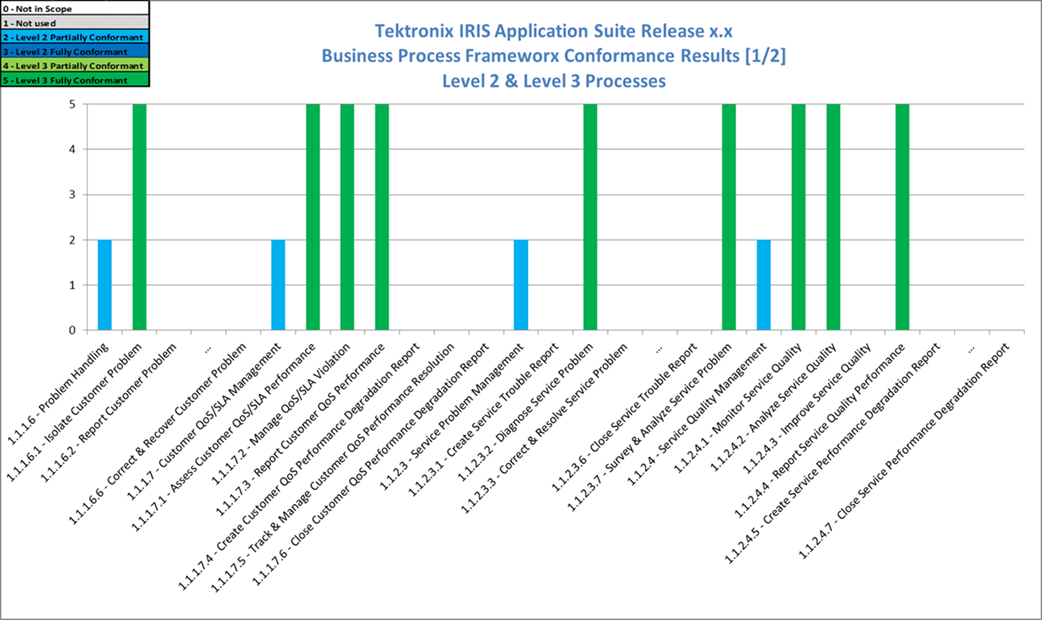Select the green bar for Isolate Customer Problem
This screenshot has height=620, width=1042.
pyautogui.click(x=140, y=217)
